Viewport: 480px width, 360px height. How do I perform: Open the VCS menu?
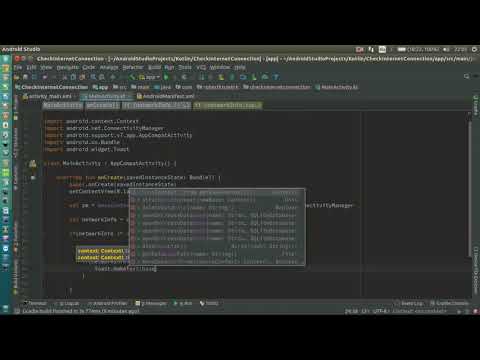click(x=201, y=68)
